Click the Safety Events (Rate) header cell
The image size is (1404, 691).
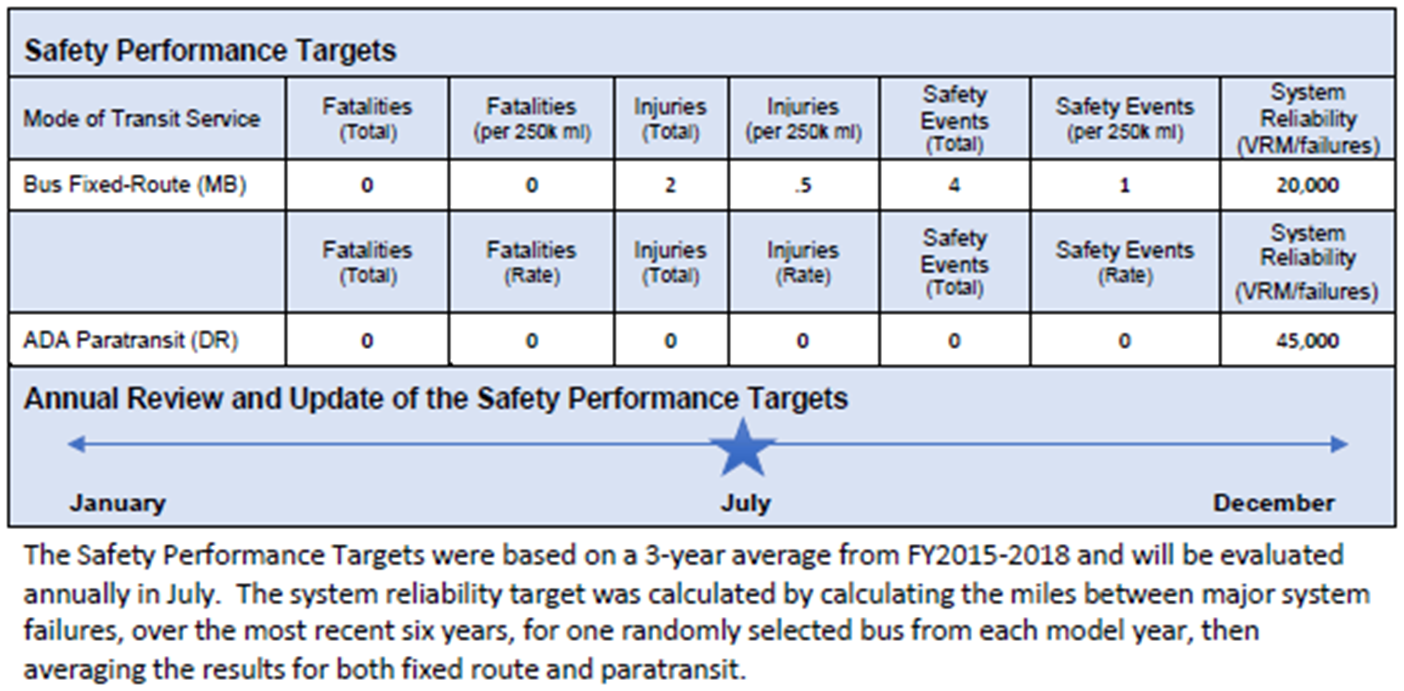pos(1124,262)
